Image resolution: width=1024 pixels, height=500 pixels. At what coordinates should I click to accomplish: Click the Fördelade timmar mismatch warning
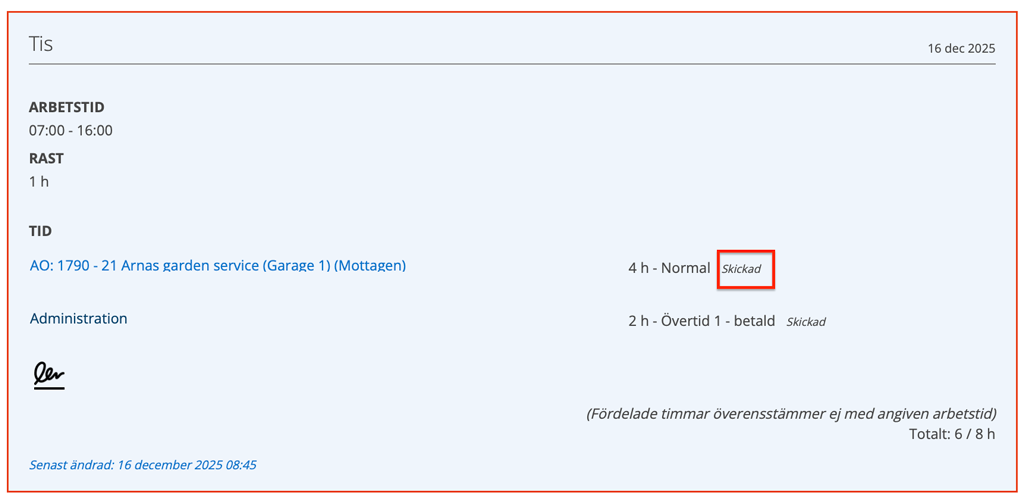tap(790, 414)
